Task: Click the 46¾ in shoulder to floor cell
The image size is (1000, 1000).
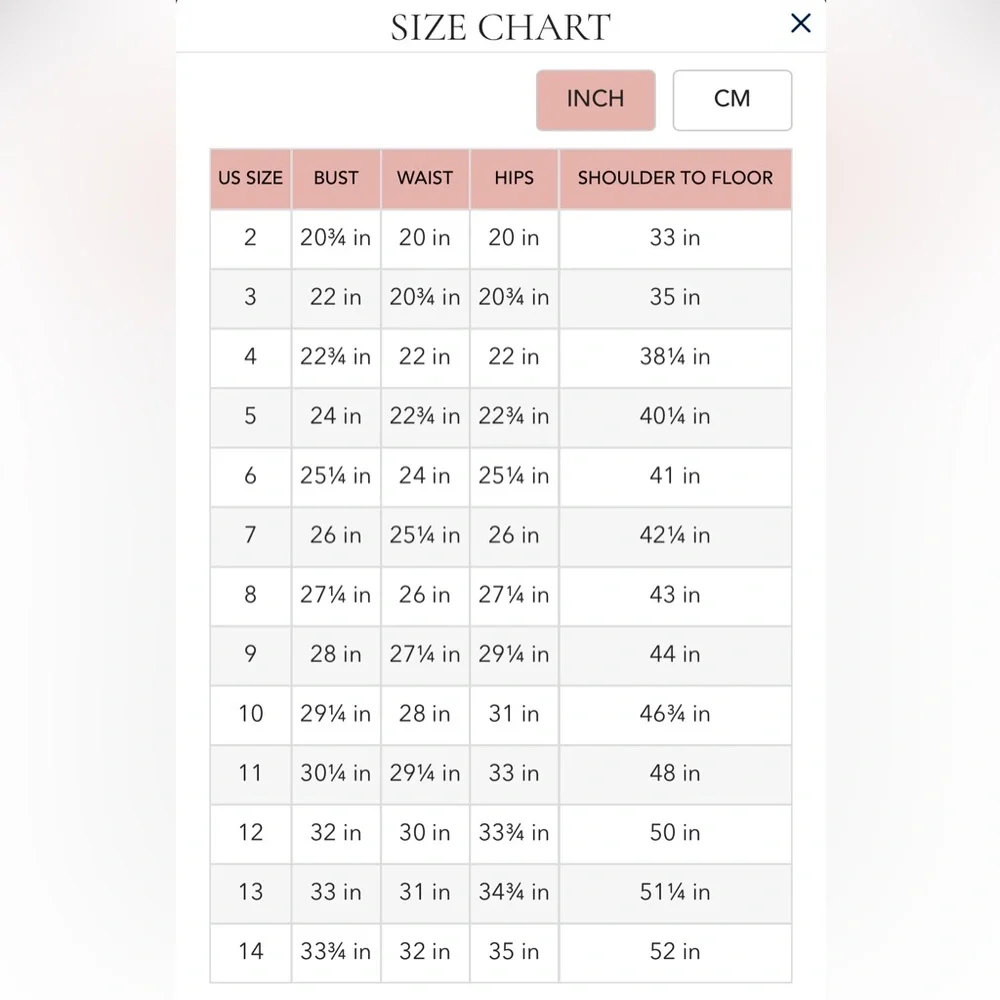Action: point(675,714)
